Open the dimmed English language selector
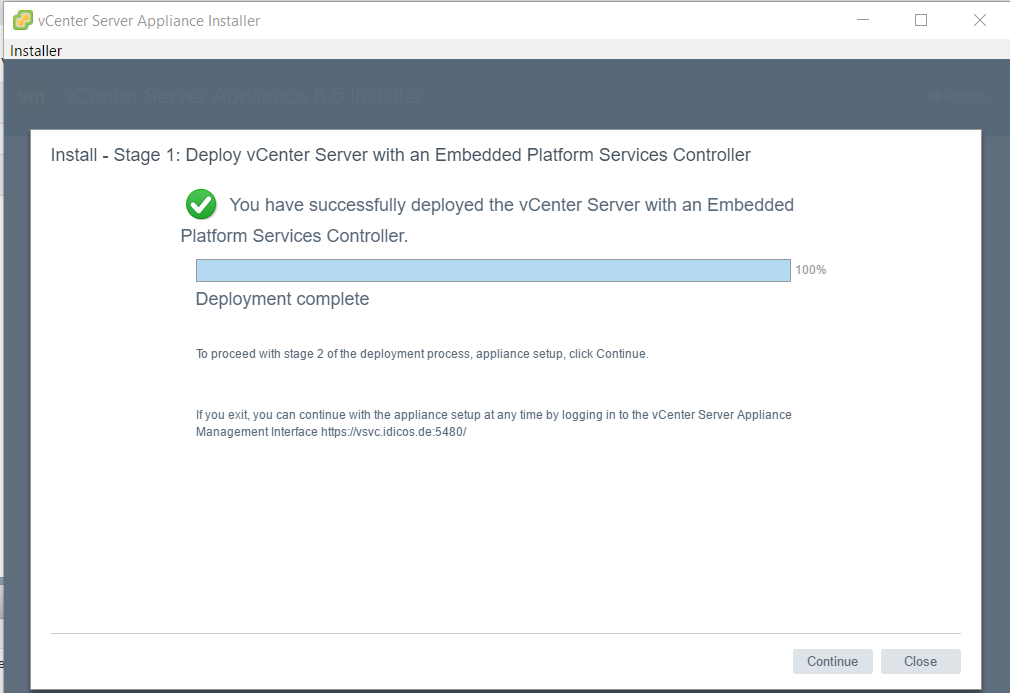The height and width of the screenshot is (693, 1010). [x=958, y=97]
